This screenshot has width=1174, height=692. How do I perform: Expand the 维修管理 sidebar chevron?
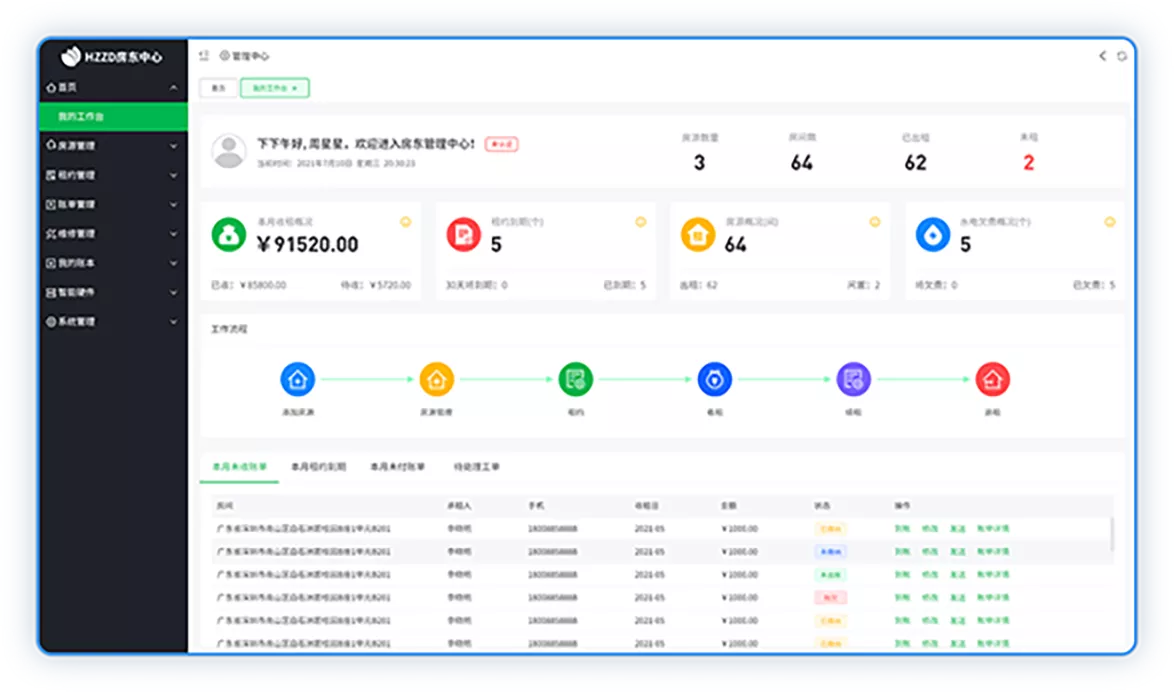pyautogui.click(x=174, y=234)
